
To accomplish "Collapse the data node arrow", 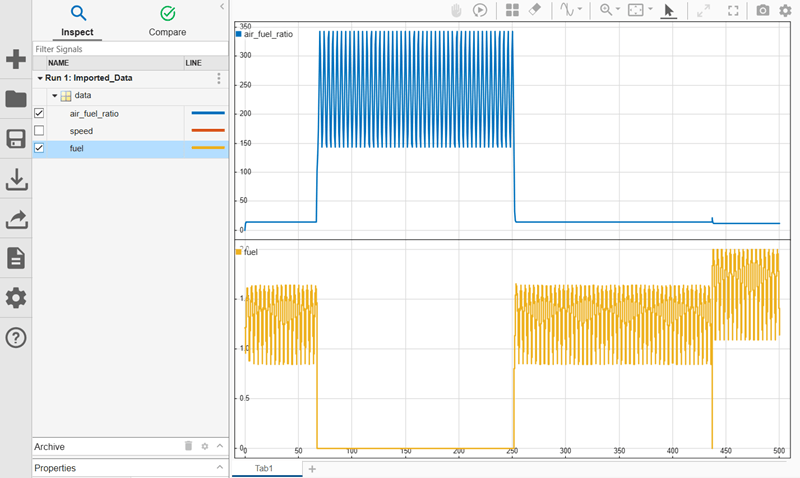I will [x=55, y=95].
